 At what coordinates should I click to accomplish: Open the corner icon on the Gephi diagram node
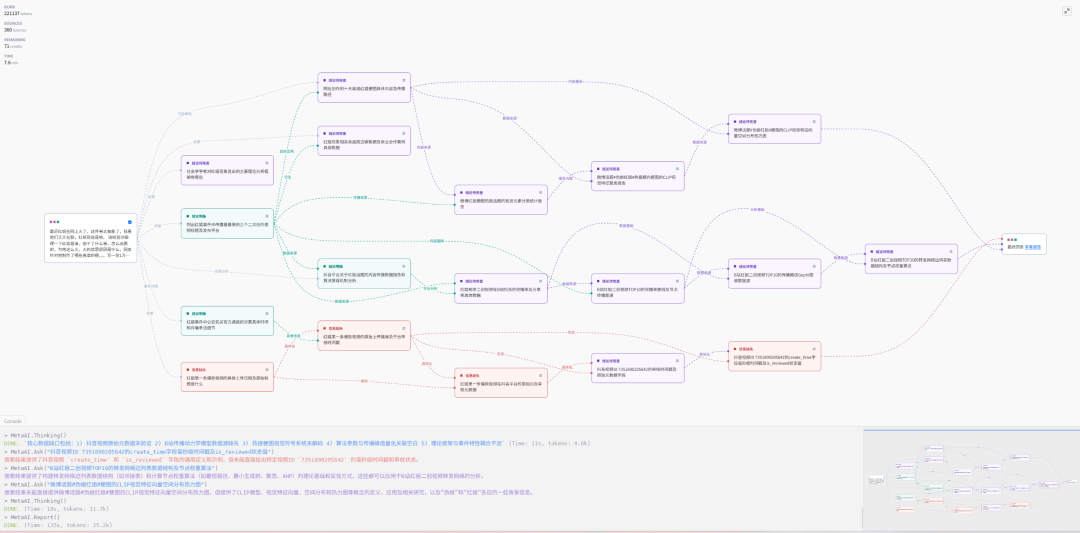coord(815,266)
